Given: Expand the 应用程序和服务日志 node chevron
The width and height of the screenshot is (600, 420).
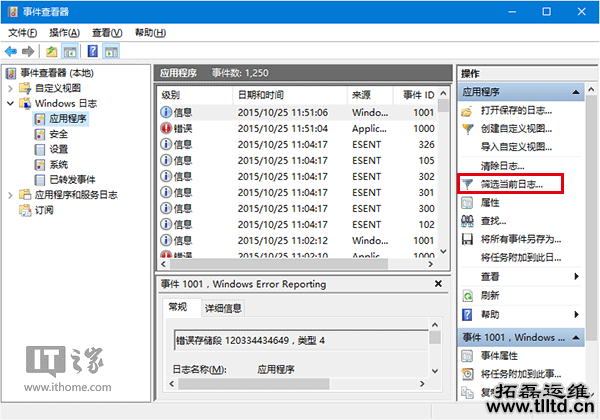Looking at the screenshot, I should point(10,195).
